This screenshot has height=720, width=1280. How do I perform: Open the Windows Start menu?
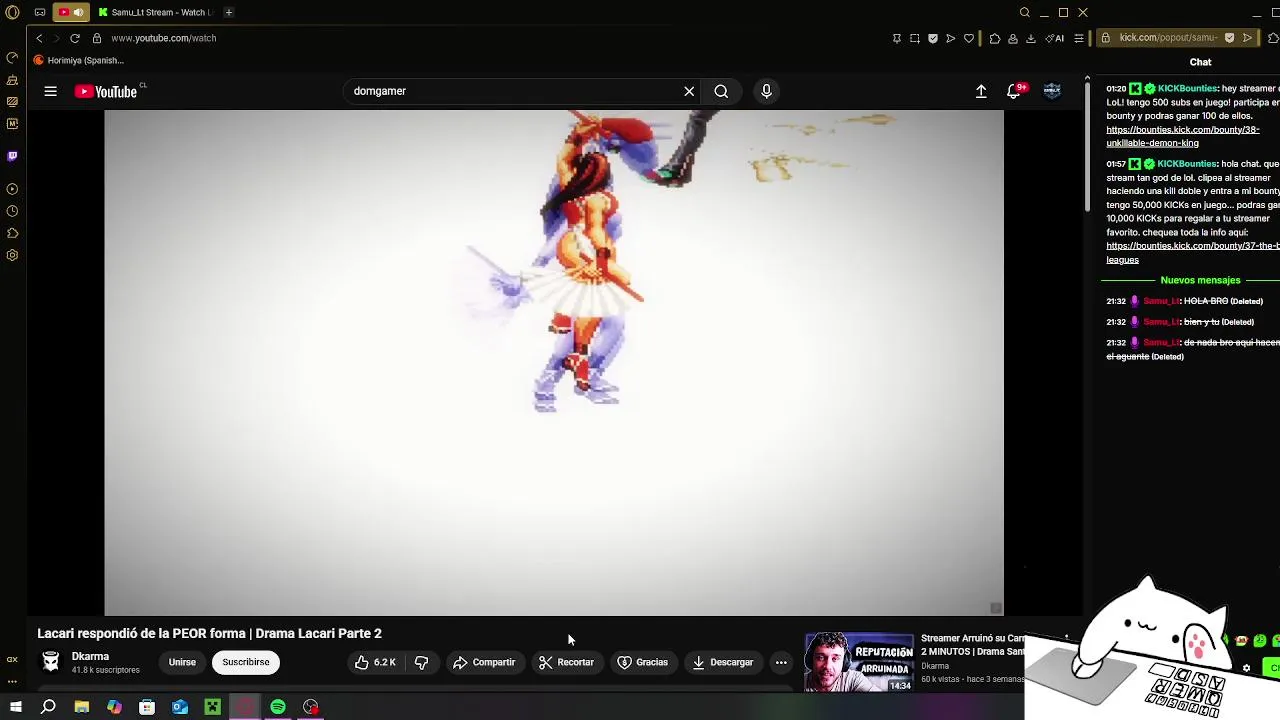click(15, 707)
